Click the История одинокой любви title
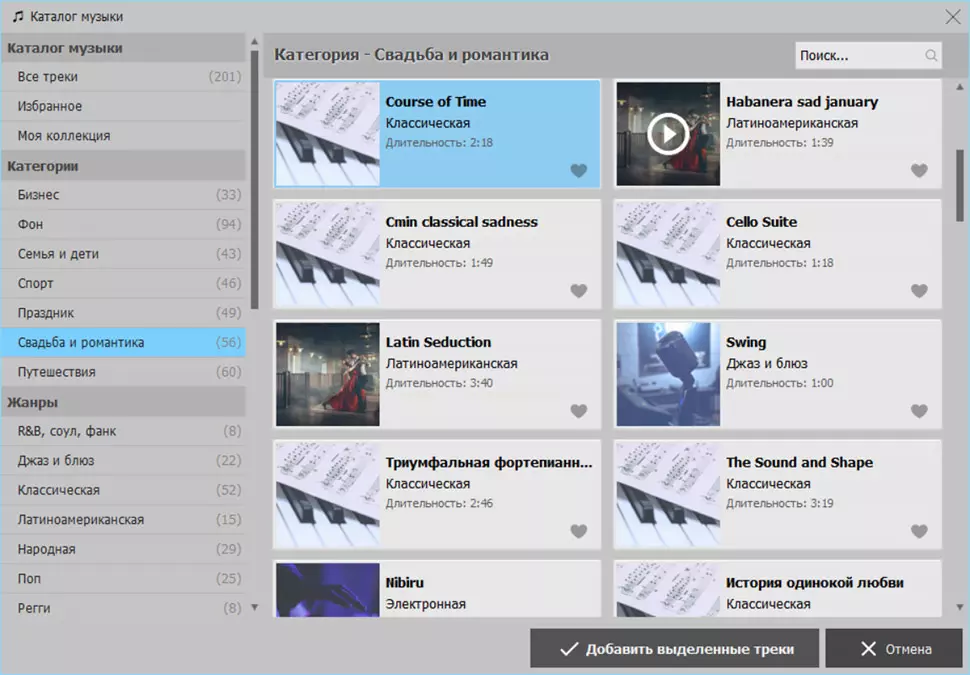The image size is (970, 675). (x=815, y=583)
